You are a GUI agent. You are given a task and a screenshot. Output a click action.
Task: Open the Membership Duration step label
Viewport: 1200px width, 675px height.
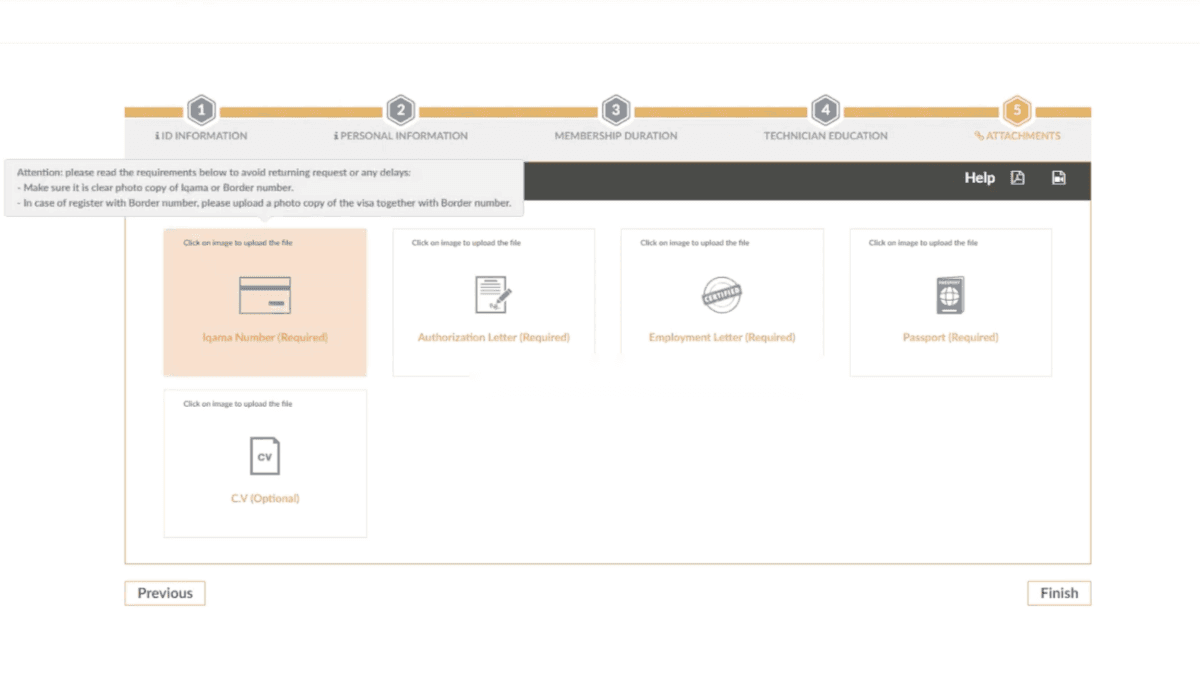(x=616, y=136)
